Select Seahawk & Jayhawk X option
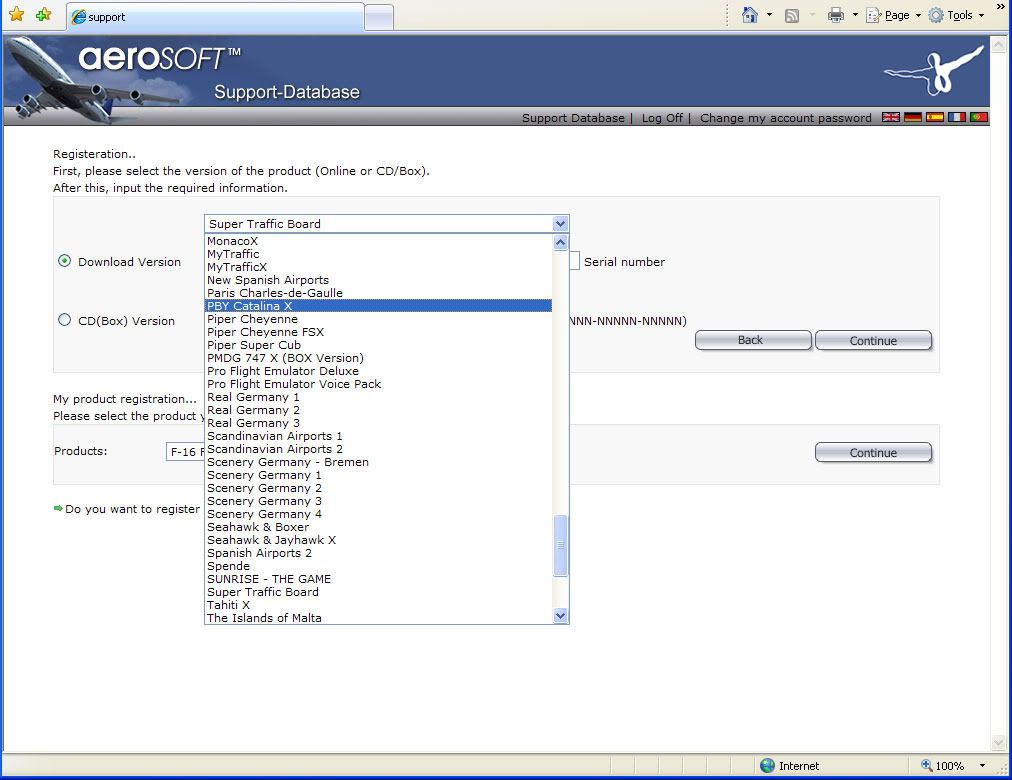Screen dimensions: 1012x780 pyautogui.click(x=378, y=540)
